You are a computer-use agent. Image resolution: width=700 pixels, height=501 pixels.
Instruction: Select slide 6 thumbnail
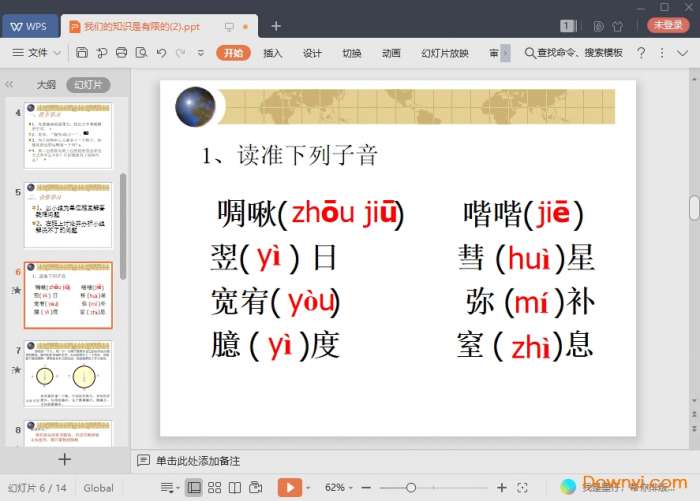(x=68, y=295)
